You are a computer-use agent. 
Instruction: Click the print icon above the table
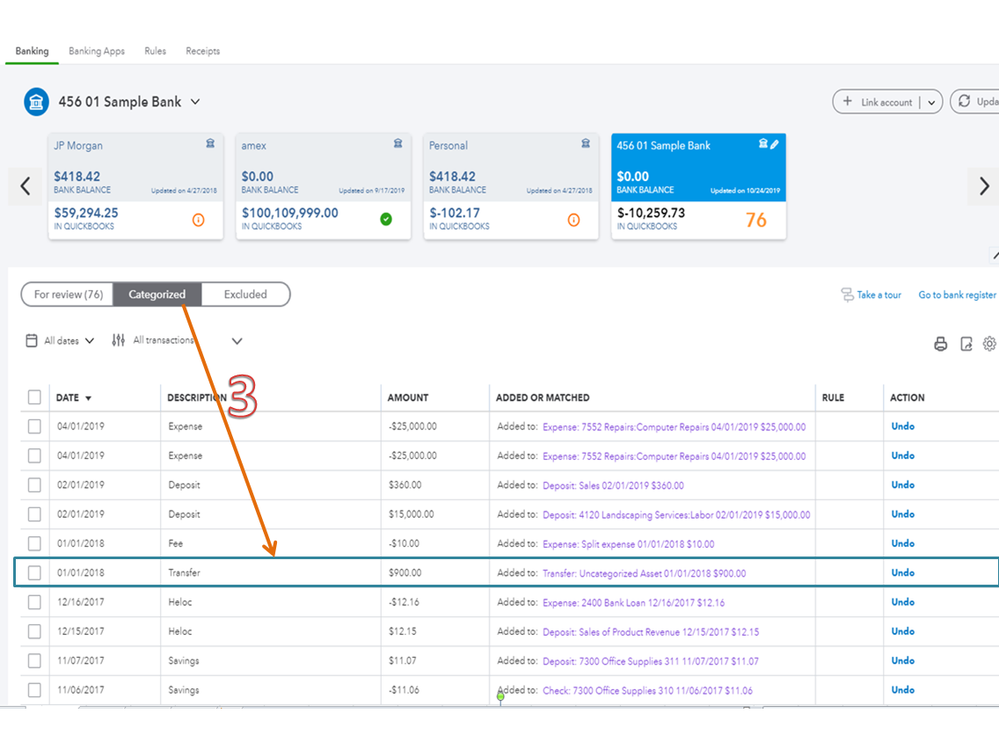[940, 344]
